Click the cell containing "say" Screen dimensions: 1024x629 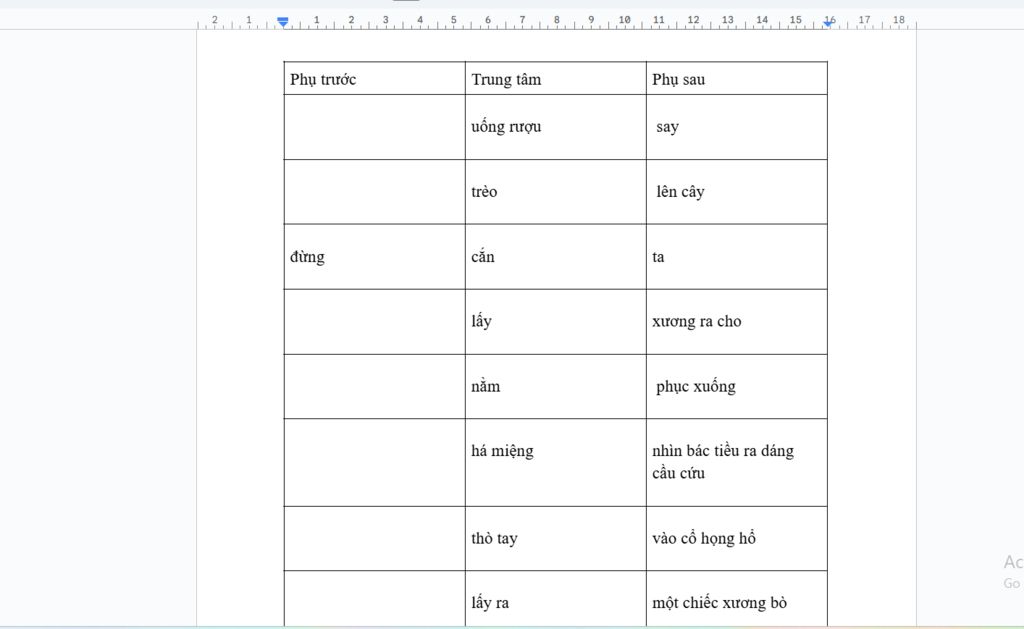coord(667,127)
